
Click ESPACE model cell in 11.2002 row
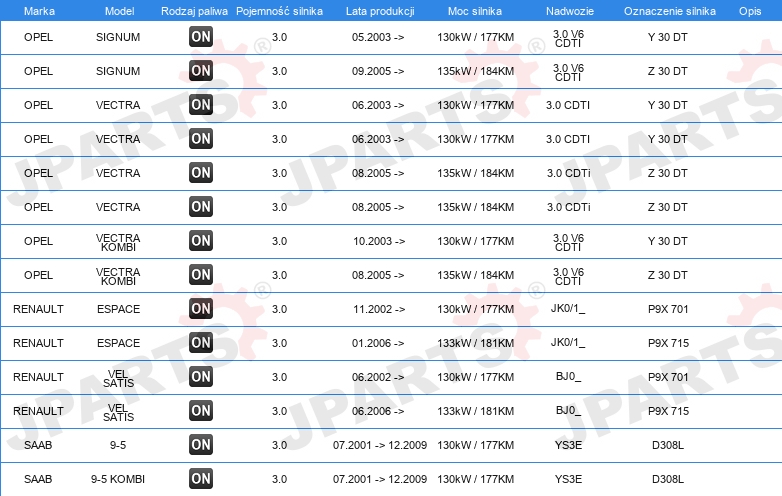click(118, 309)
